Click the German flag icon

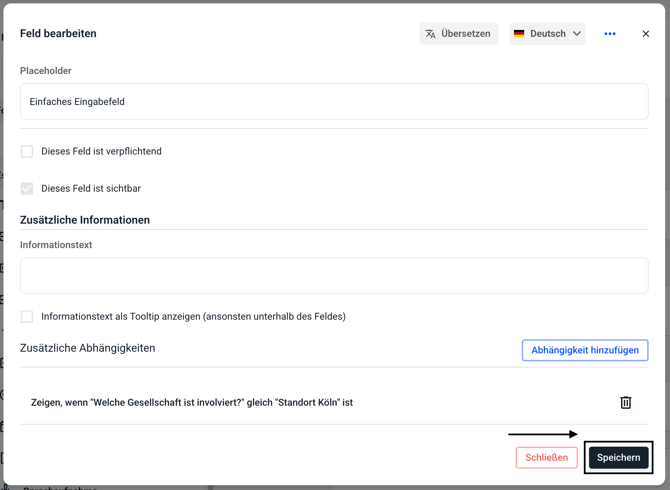[519, 34]
